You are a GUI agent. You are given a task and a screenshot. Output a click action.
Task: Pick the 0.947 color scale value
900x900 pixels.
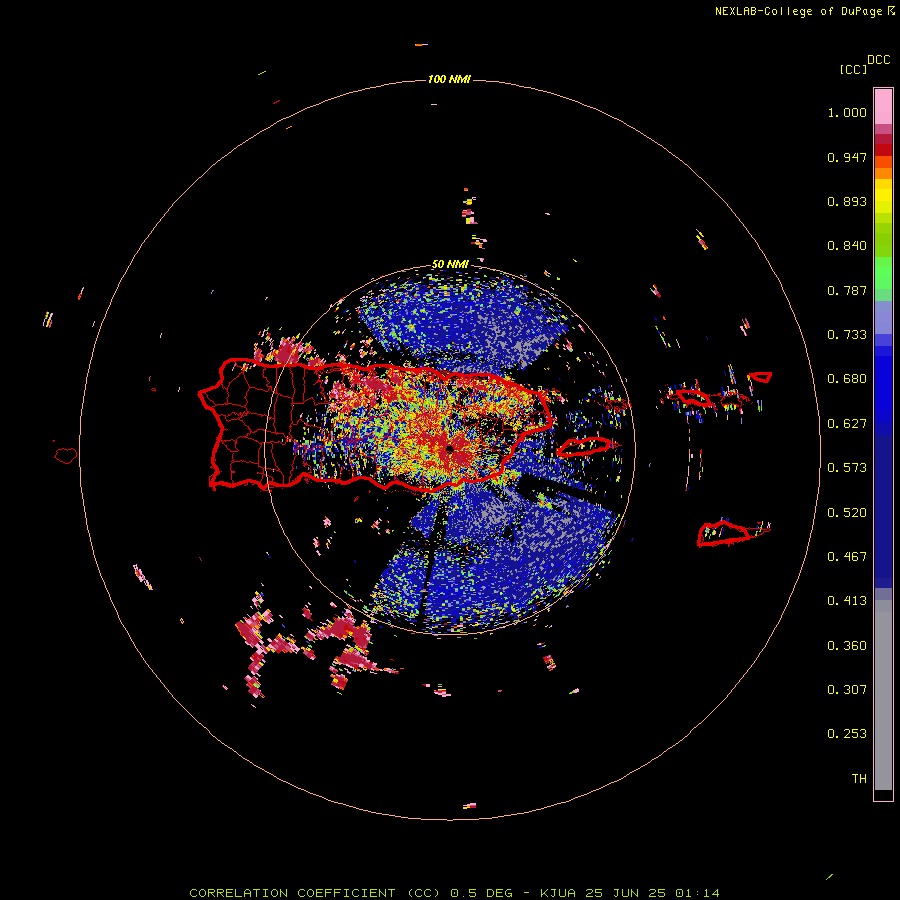click(x=847, y=157)
